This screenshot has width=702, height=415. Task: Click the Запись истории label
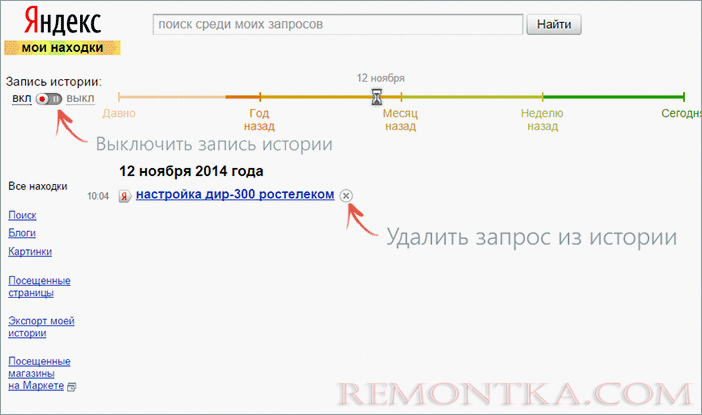(54, 82)
